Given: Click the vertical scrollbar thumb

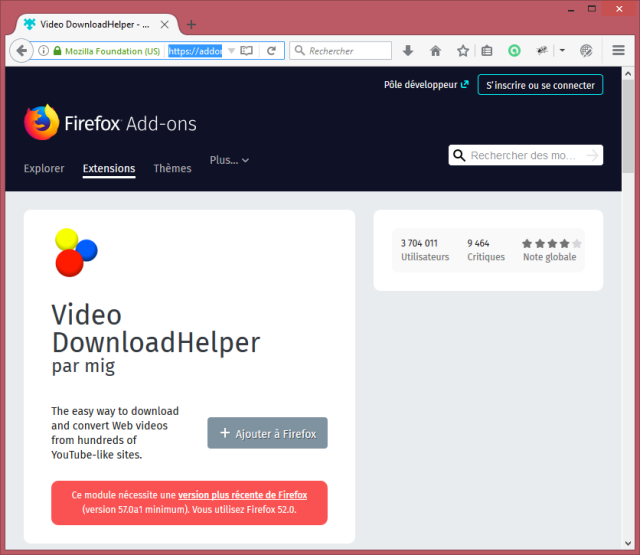Looking at the screenshot, I should (628, 127).
